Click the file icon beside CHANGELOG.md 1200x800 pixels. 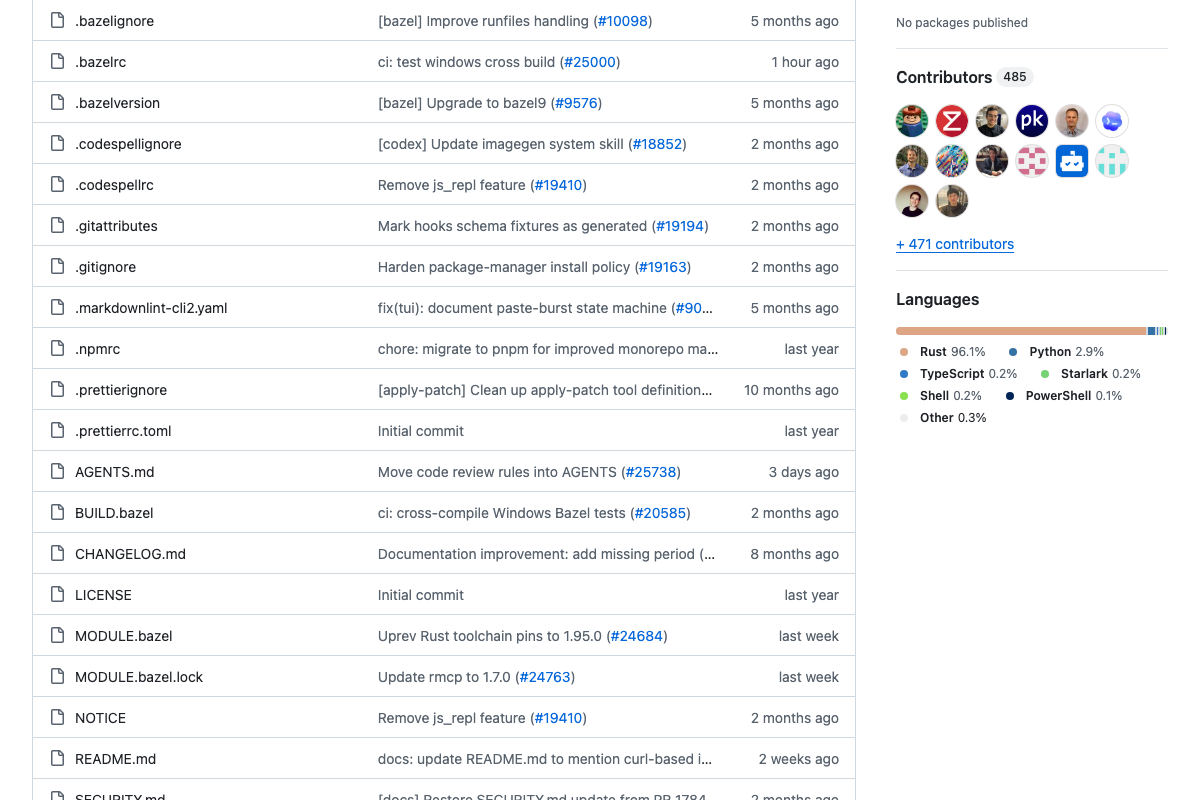[x=57, y=554]
